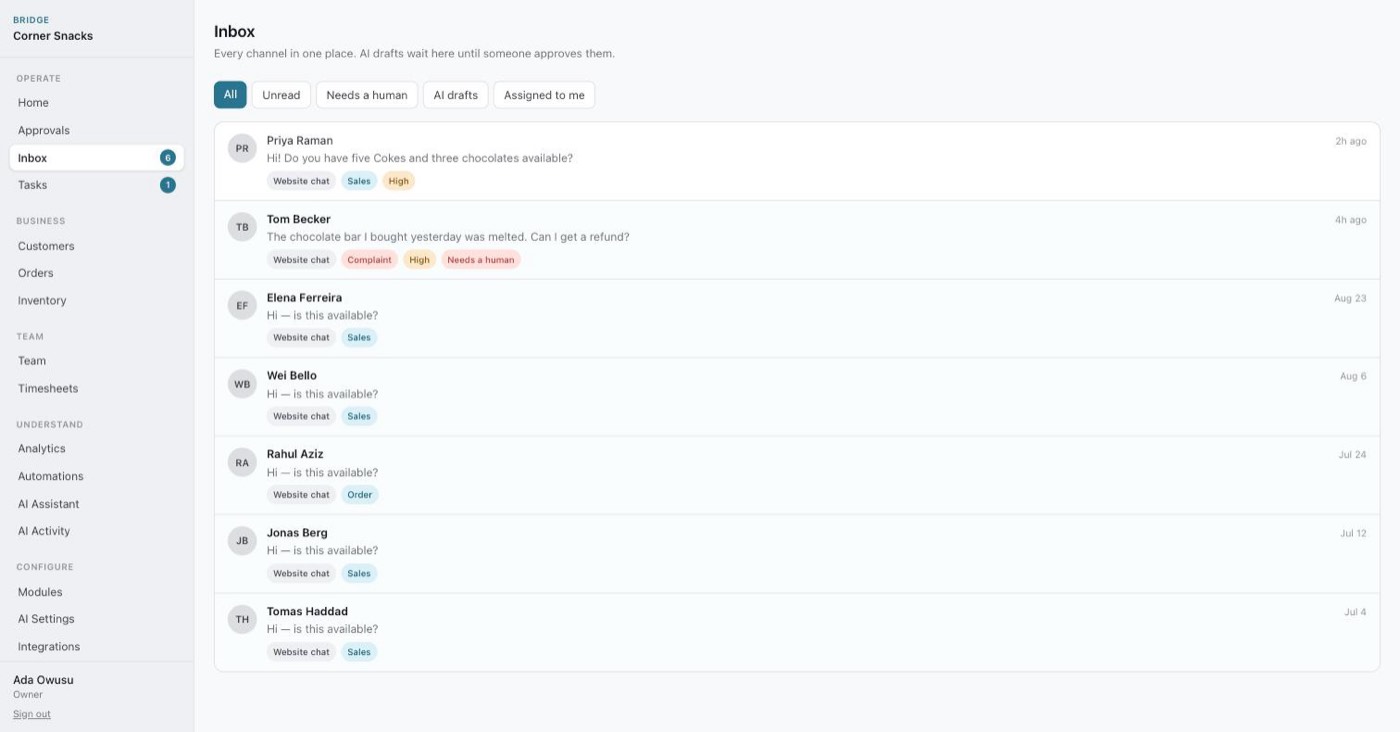Click Elena Ferreira's EF avatar

coord(242,305)
